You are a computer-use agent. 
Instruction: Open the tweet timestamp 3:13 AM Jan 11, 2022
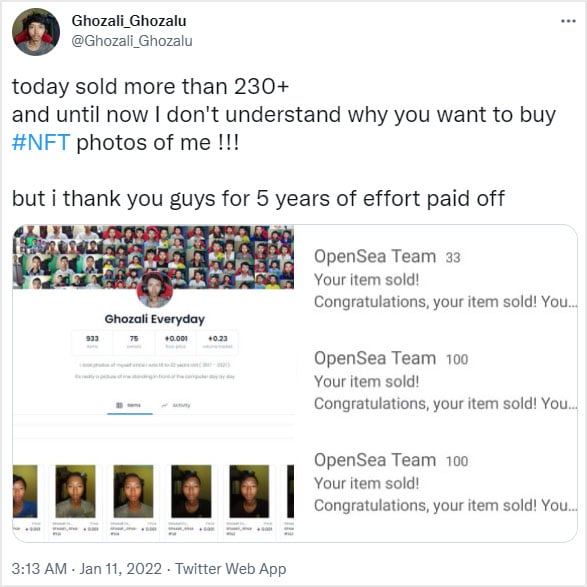click(86, 568)
